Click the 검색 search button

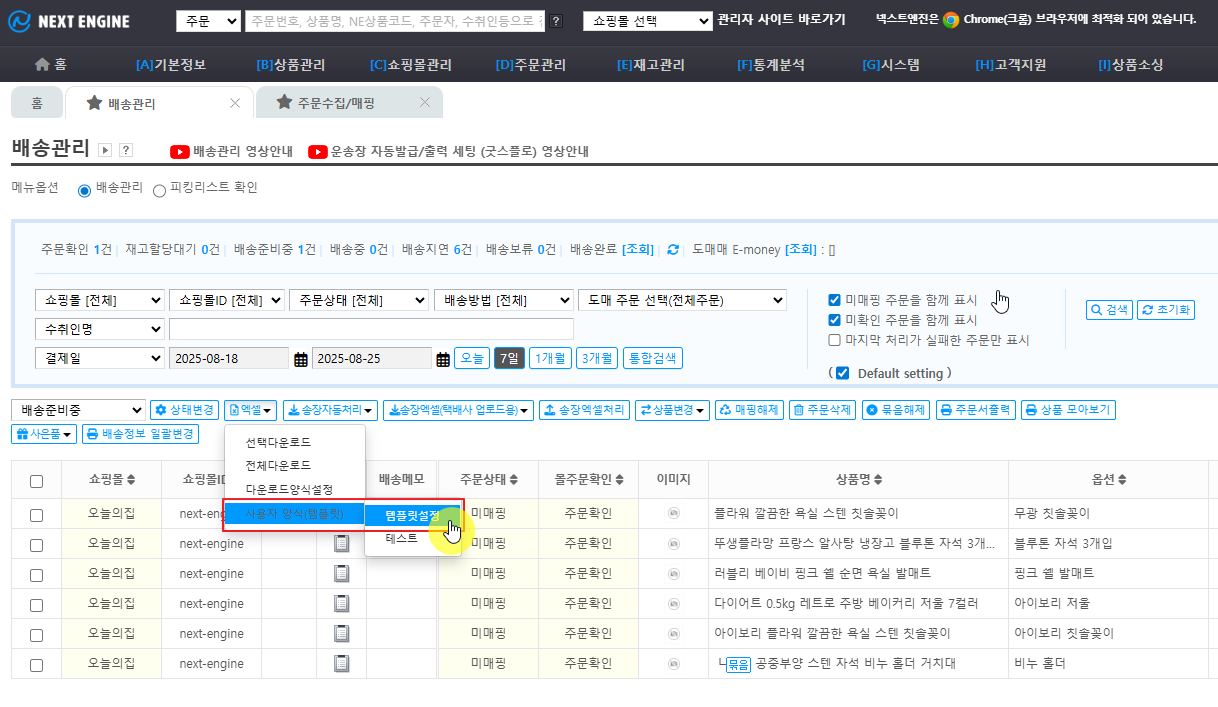(1108, 310)
